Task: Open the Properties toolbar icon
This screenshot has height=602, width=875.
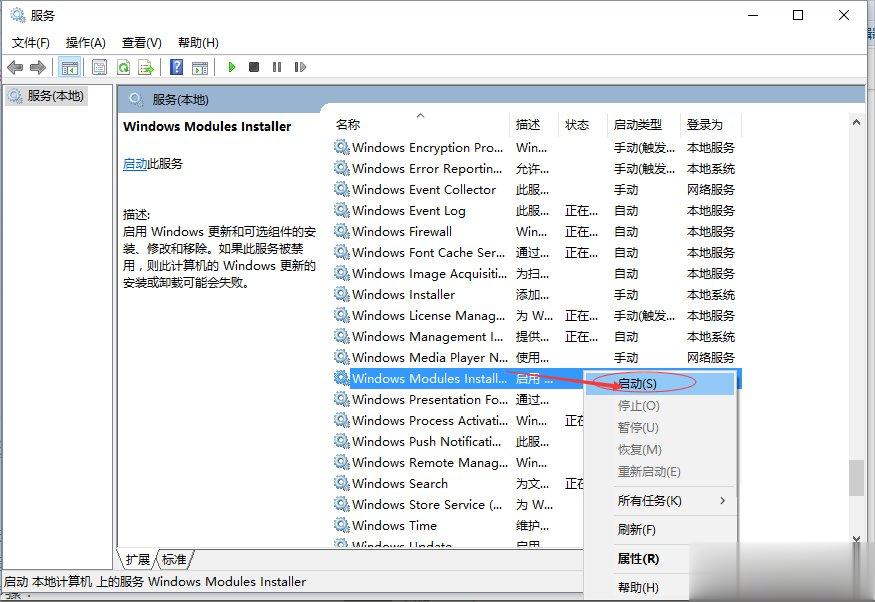Action: click(99, 68)
